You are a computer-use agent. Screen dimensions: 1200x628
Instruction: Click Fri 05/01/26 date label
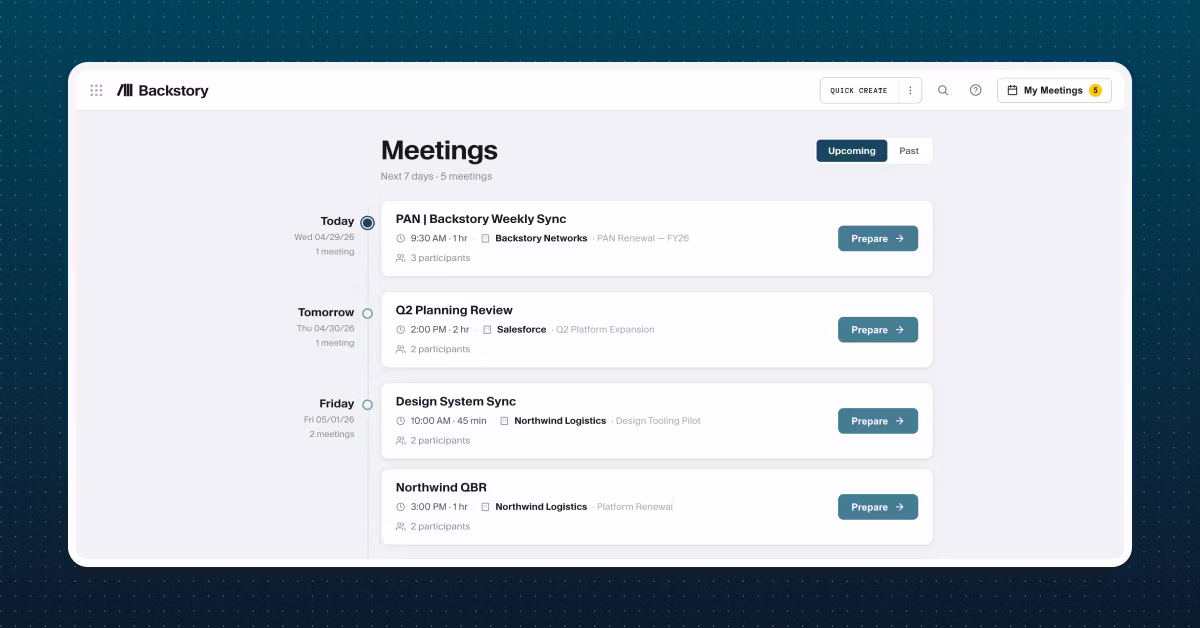coord(329,420)
